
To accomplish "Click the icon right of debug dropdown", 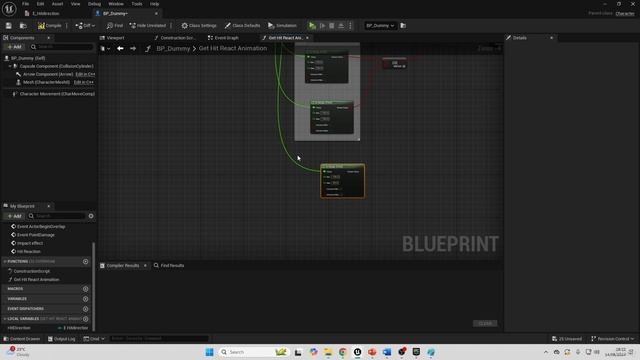I will 403,26.
